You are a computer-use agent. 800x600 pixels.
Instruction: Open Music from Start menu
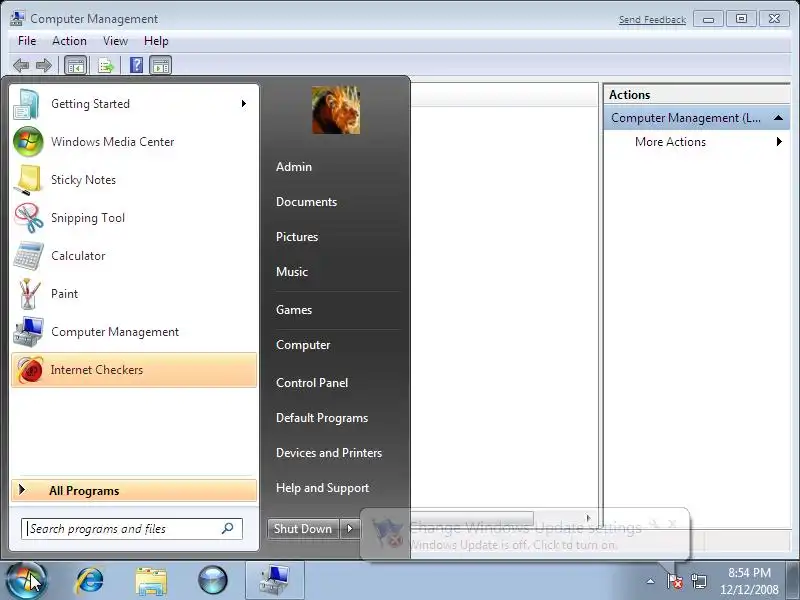(x=292, y=272)
